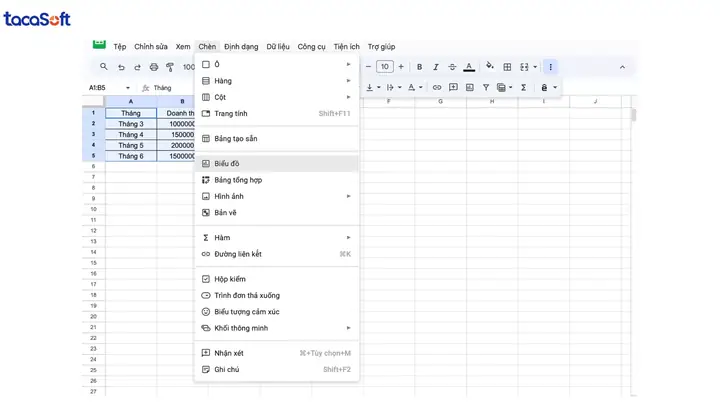Open the Định dạng menu

(x=241, y=46)
